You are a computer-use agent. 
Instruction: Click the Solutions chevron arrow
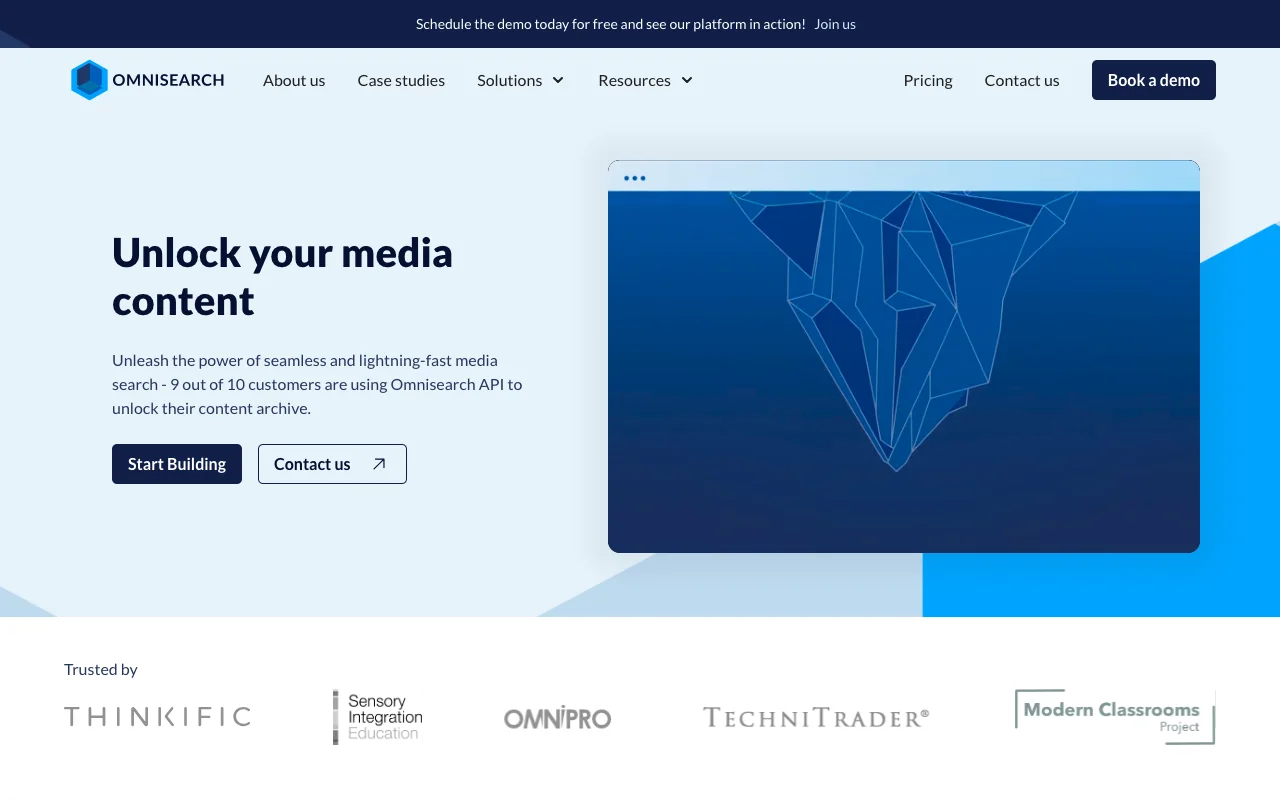tap(558, 80)
